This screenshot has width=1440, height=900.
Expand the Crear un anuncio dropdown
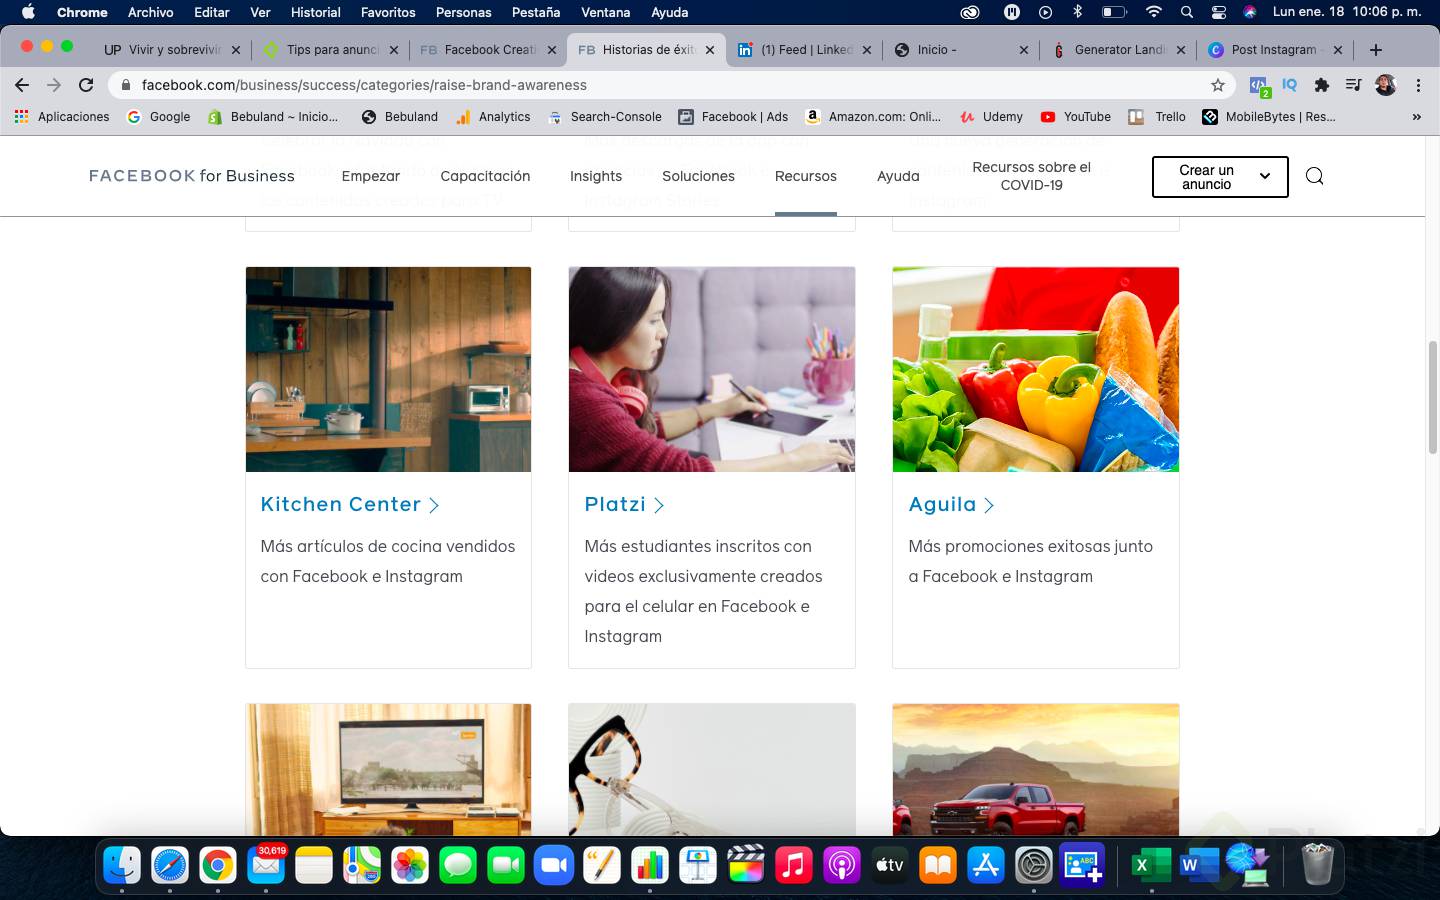1220,177
